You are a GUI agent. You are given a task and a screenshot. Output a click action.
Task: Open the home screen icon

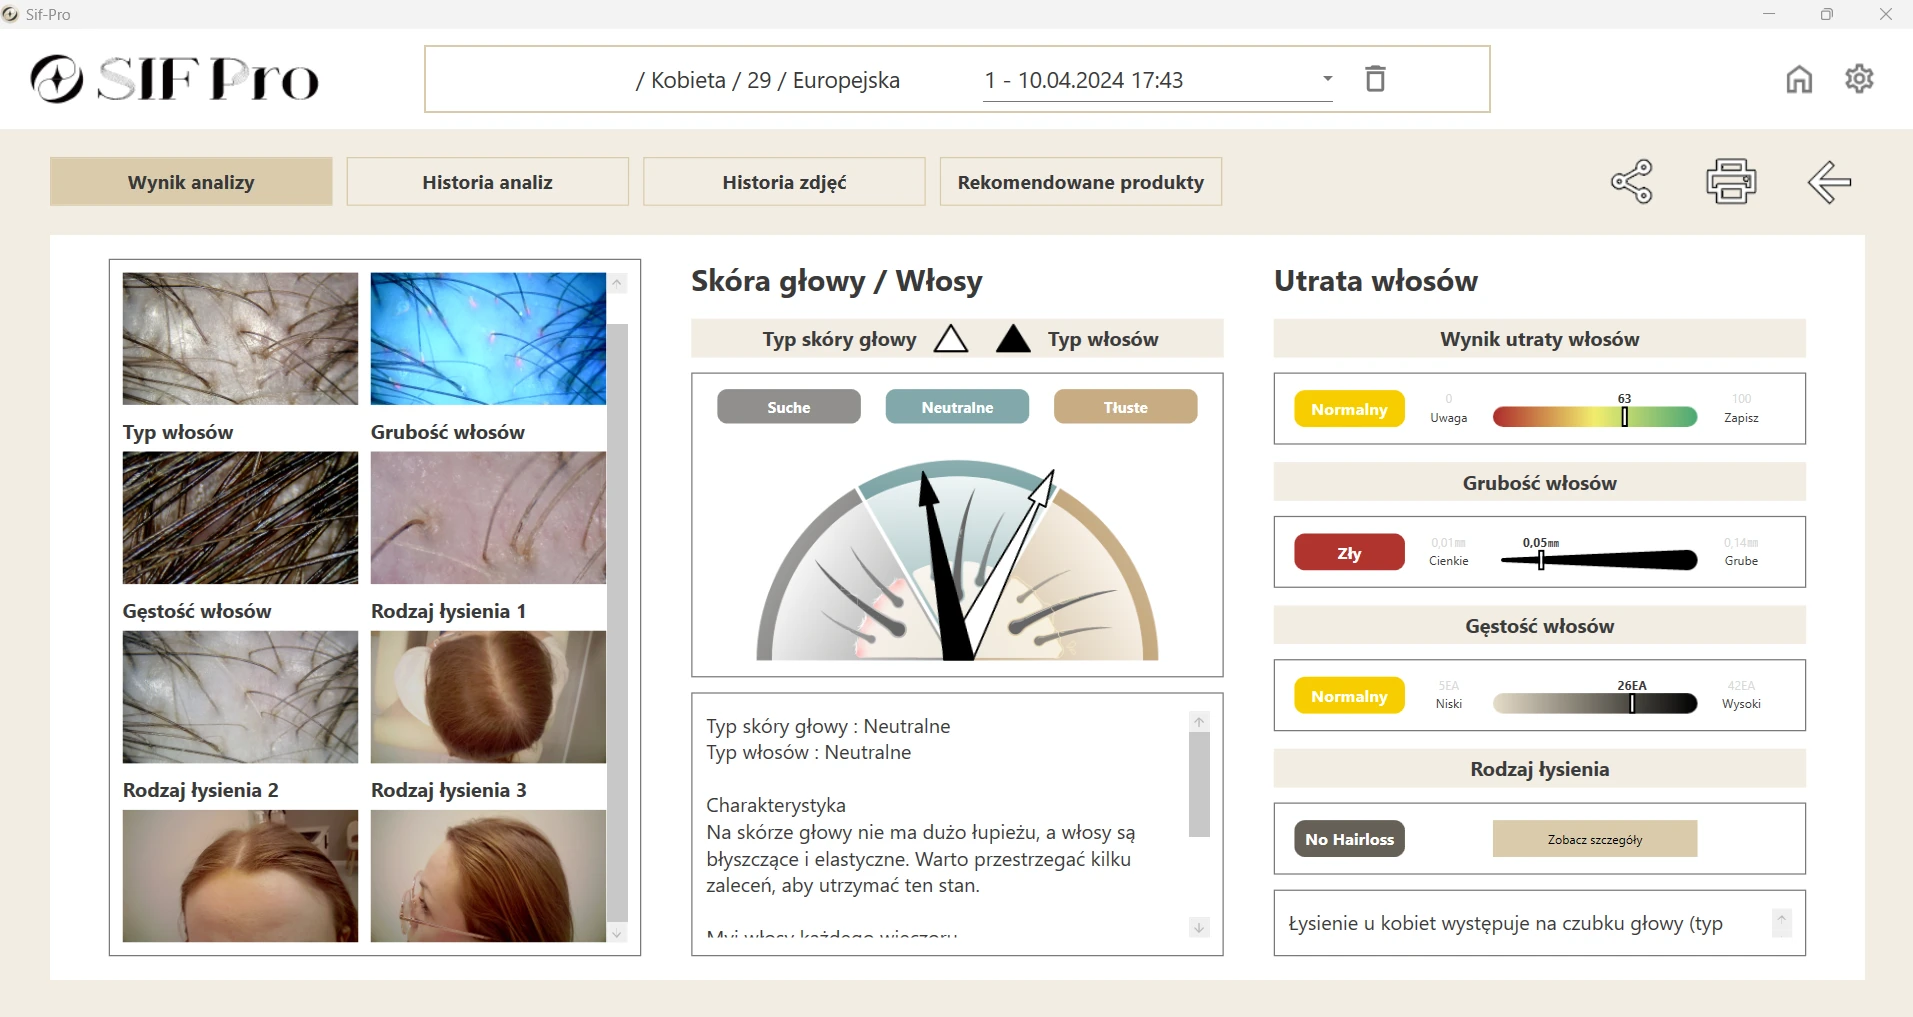click(x=1799, y=79)
